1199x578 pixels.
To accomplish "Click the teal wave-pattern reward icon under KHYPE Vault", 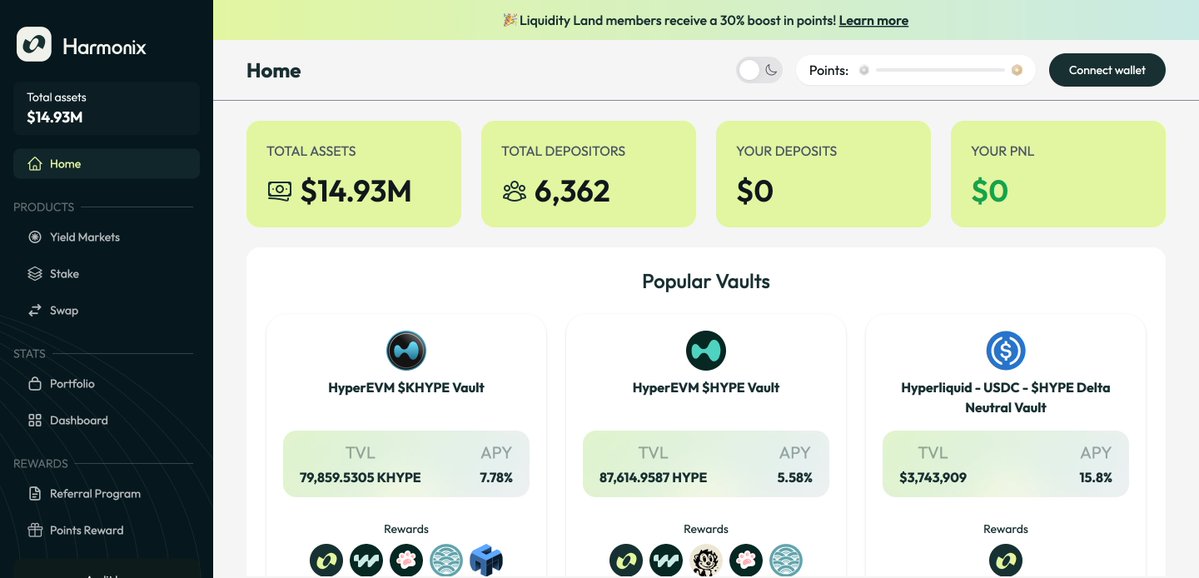I will [446, 560].
